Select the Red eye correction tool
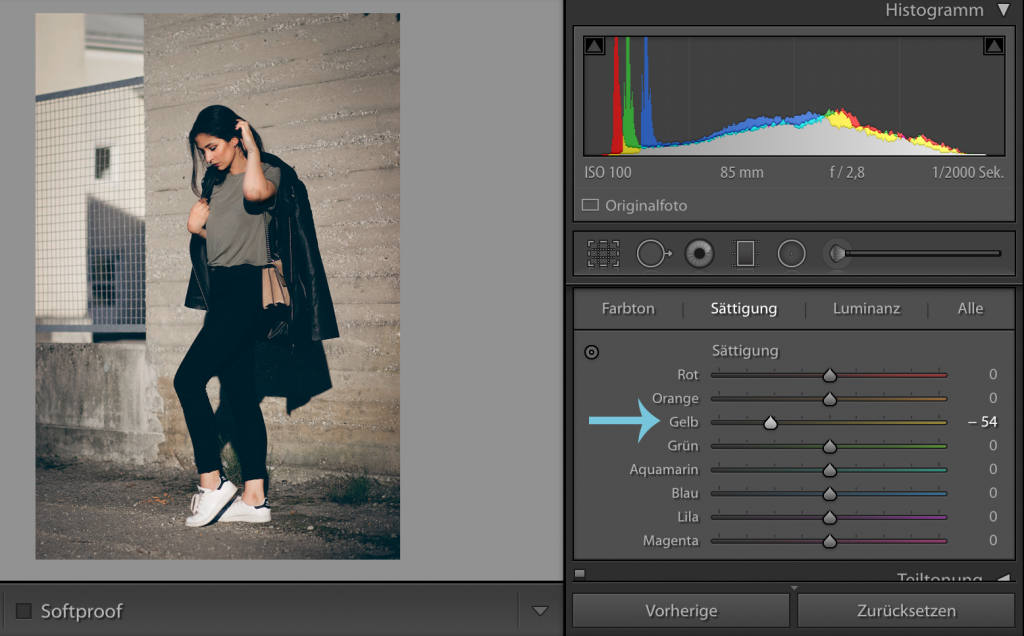1024x636 pixels. (699, 253)
